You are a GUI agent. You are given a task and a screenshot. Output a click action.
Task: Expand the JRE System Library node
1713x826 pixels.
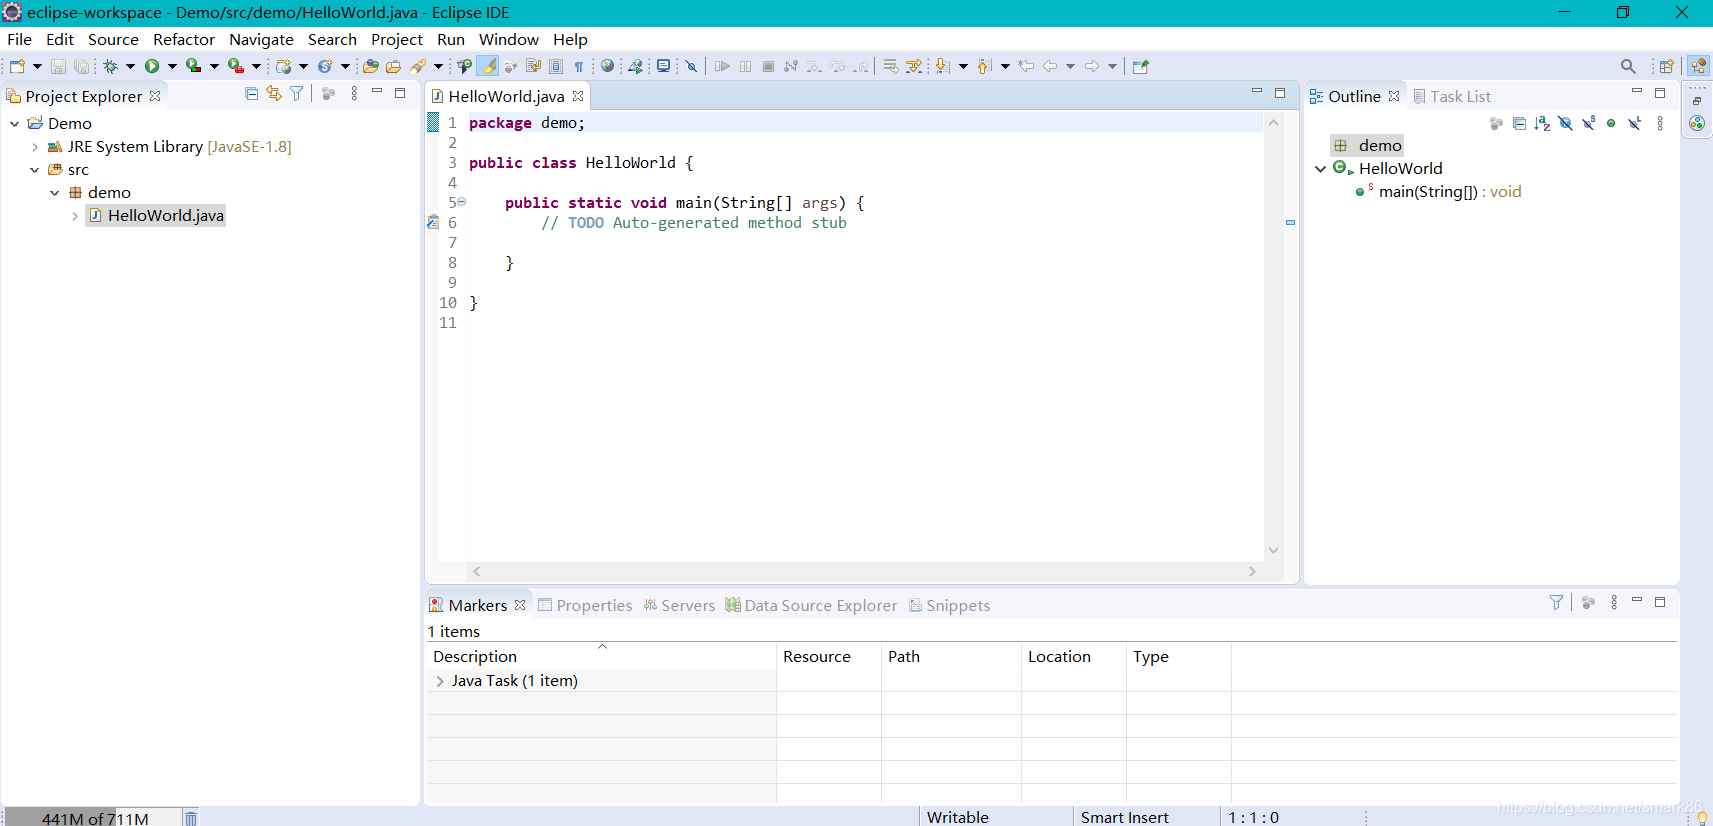35,147
